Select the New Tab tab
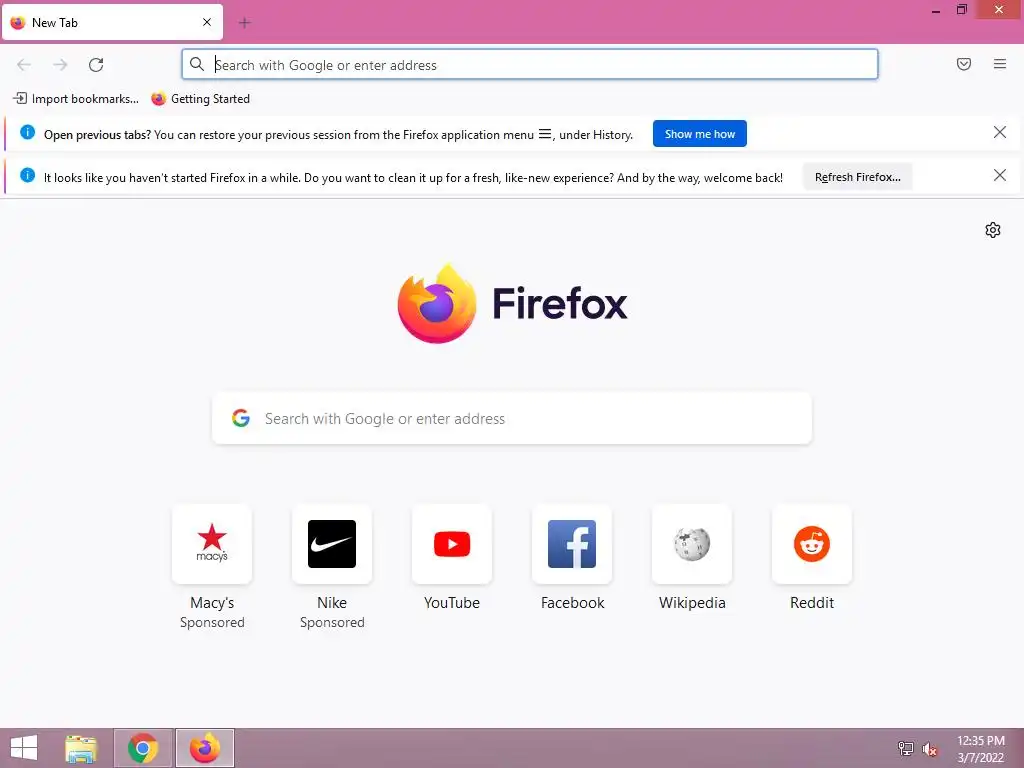 (112, 22)
